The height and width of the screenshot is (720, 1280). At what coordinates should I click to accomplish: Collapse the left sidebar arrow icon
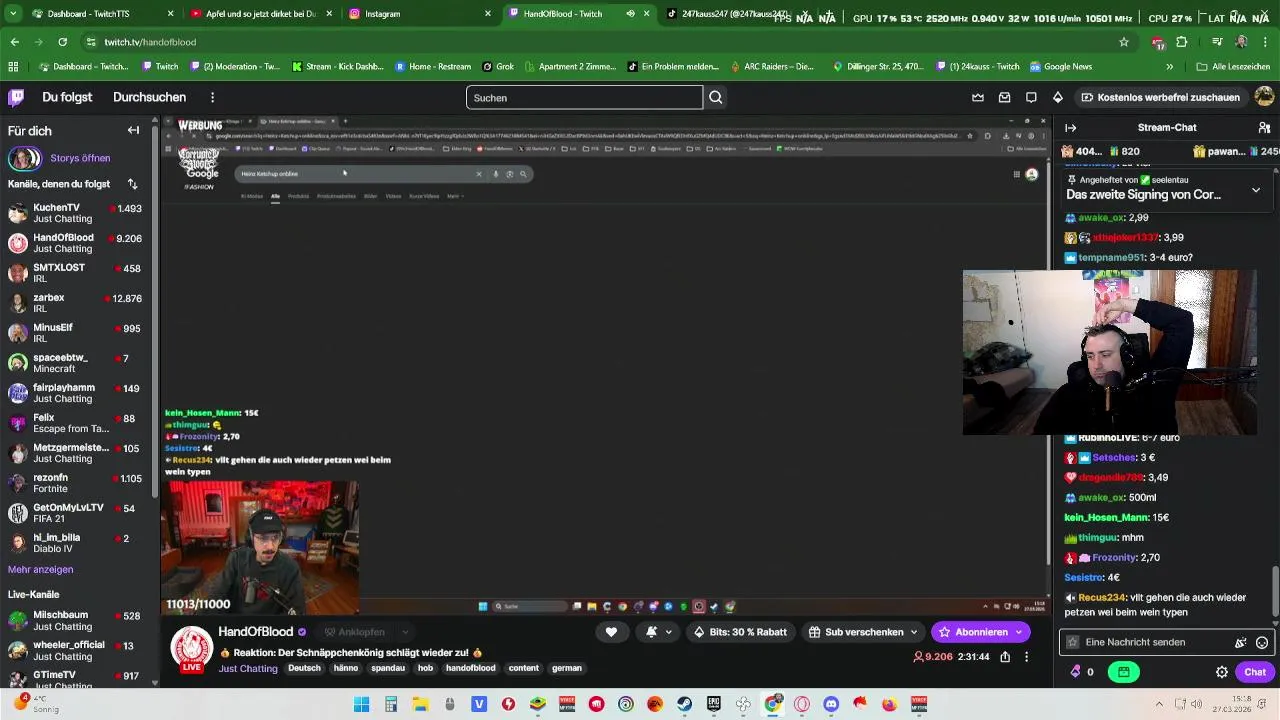(x=133, y=130)
